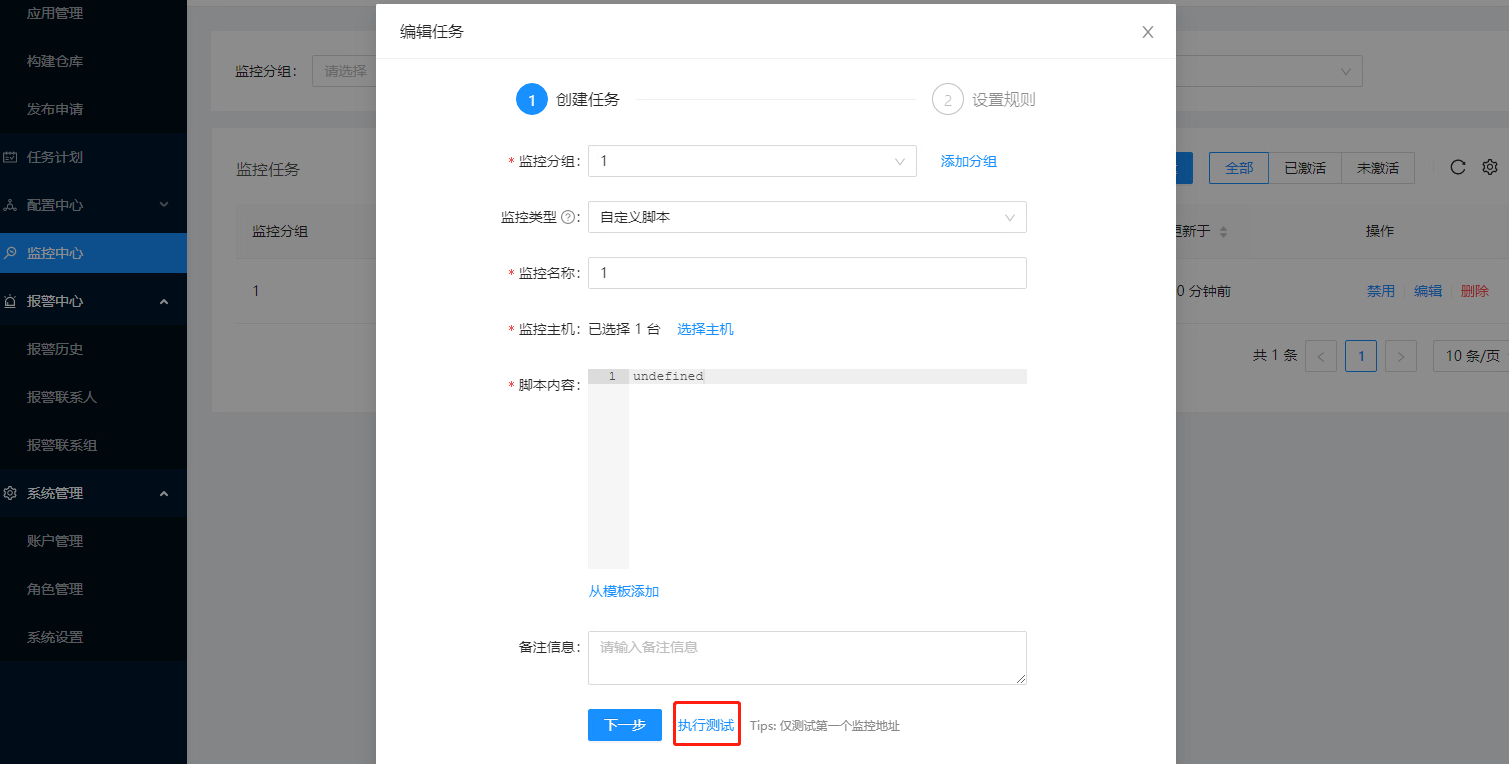Open the 监控类型 dropdown showing 自定义脚本
Image resolution: width=1509 pixels, height=764 pixels.
pos(807,217)
